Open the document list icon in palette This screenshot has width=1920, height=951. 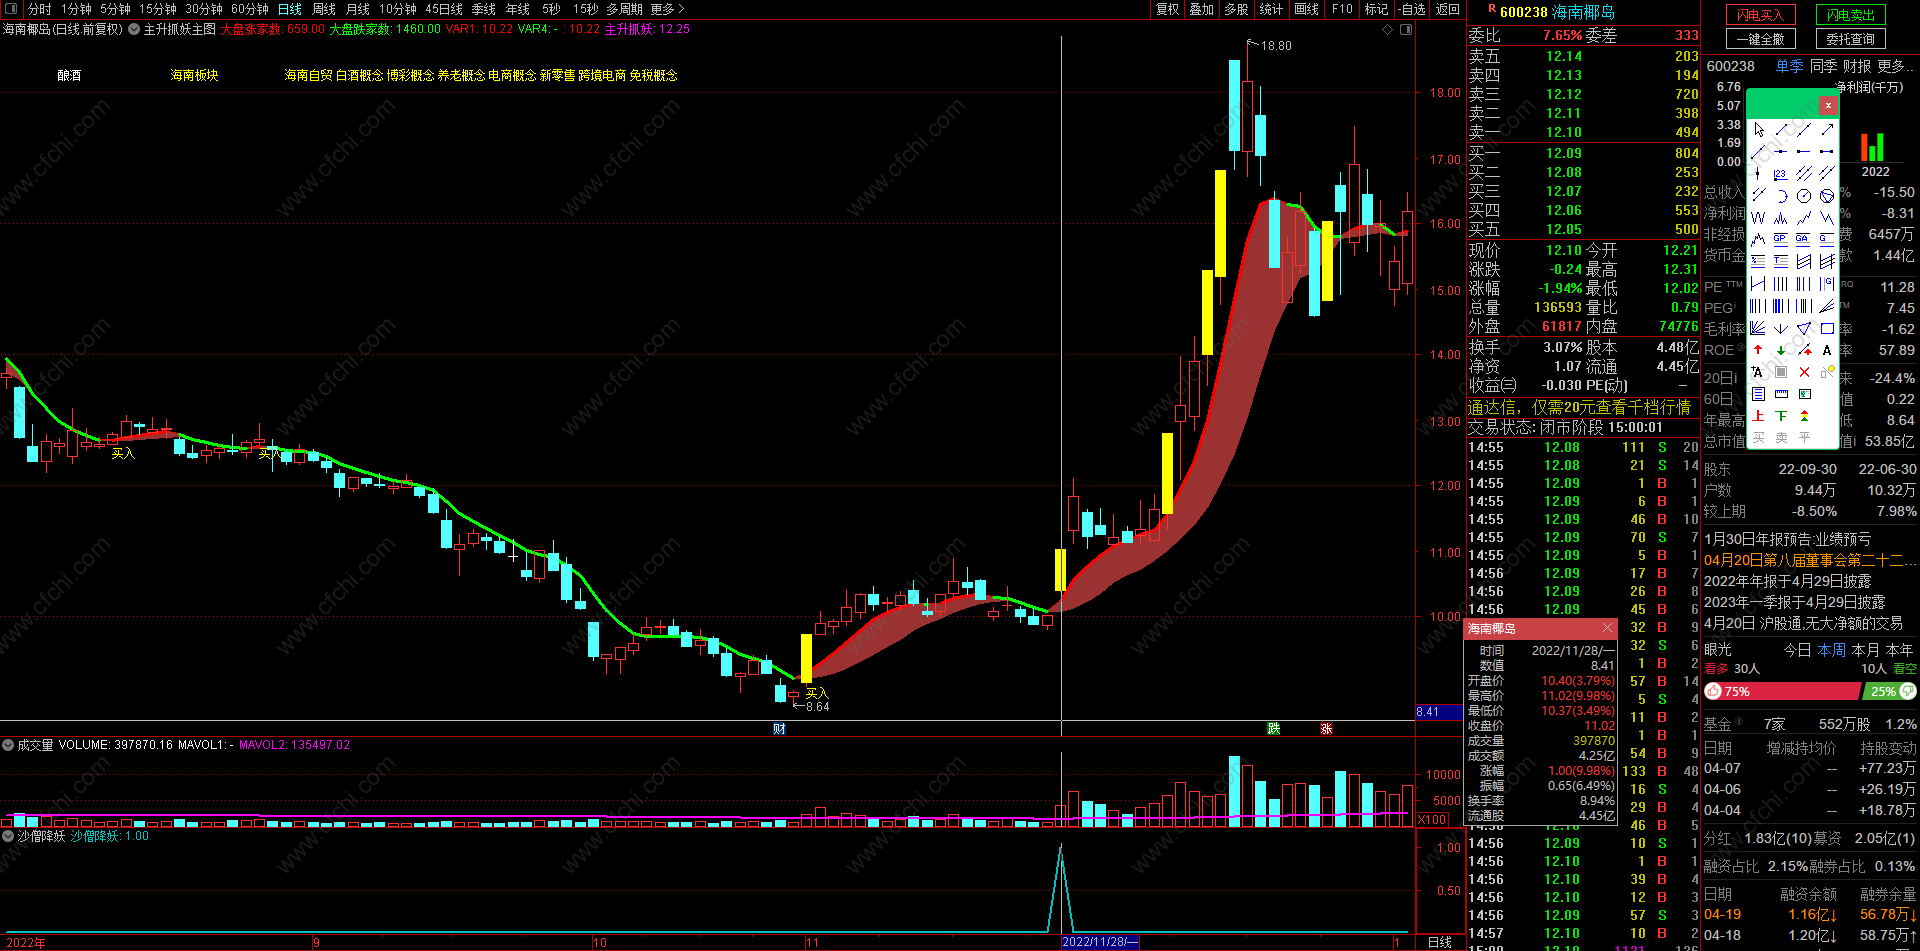tap(1758, 394)
